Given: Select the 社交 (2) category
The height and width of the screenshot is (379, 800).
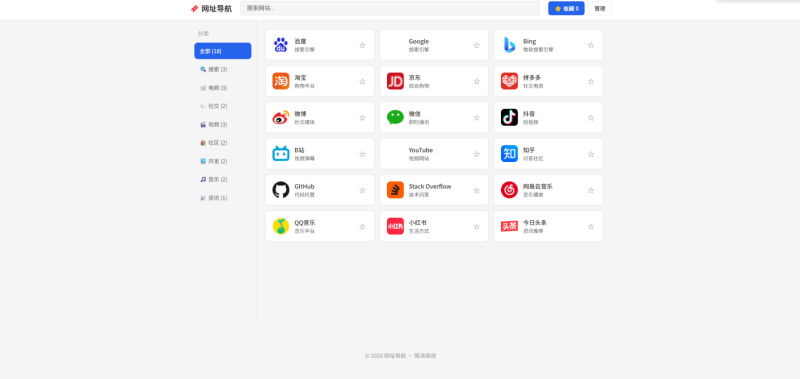Looking at the screenshot, I should tap(222, 106).
